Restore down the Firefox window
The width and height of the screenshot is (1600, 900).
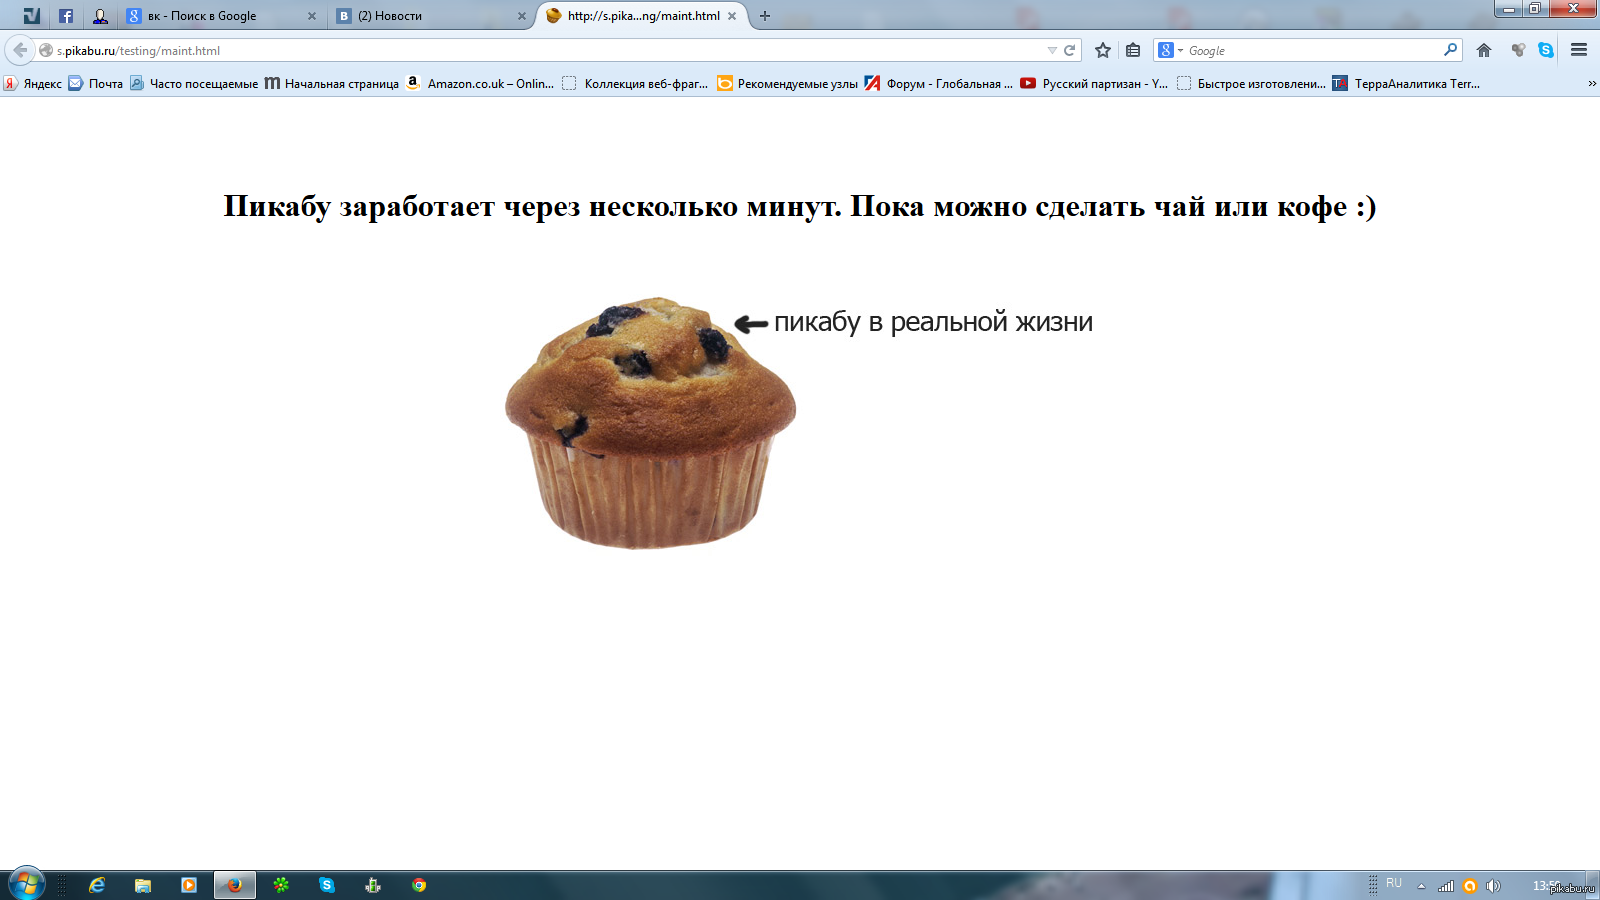[x=1535, y=9]
